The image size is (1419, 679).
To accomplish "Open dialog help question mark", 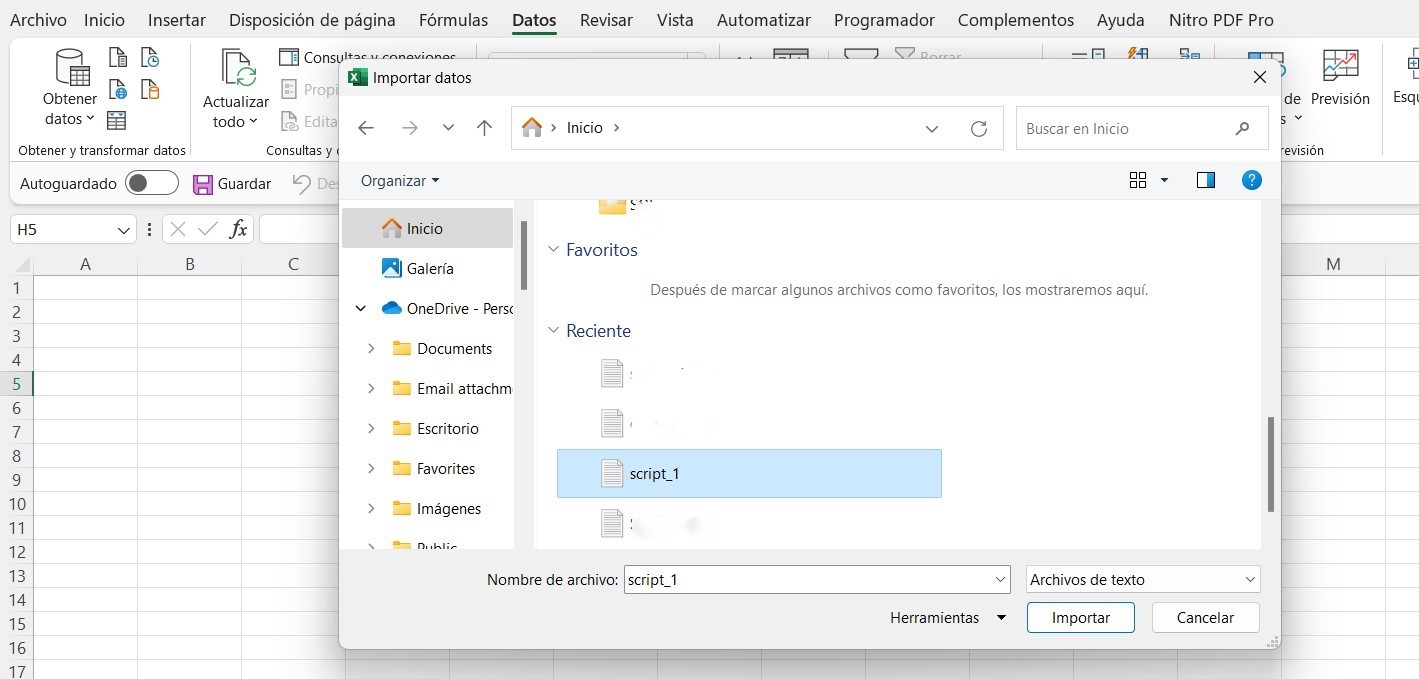I will point(1251,180).
